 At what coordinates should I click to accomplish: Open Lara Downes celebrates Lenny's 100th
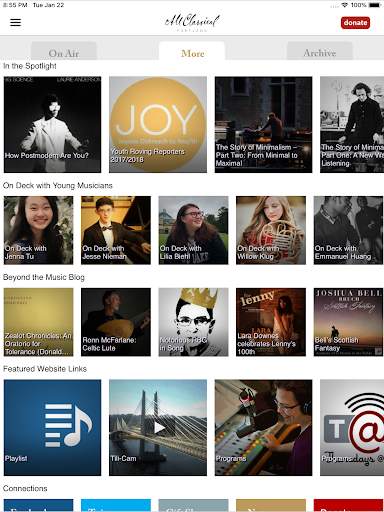(271, 322)
